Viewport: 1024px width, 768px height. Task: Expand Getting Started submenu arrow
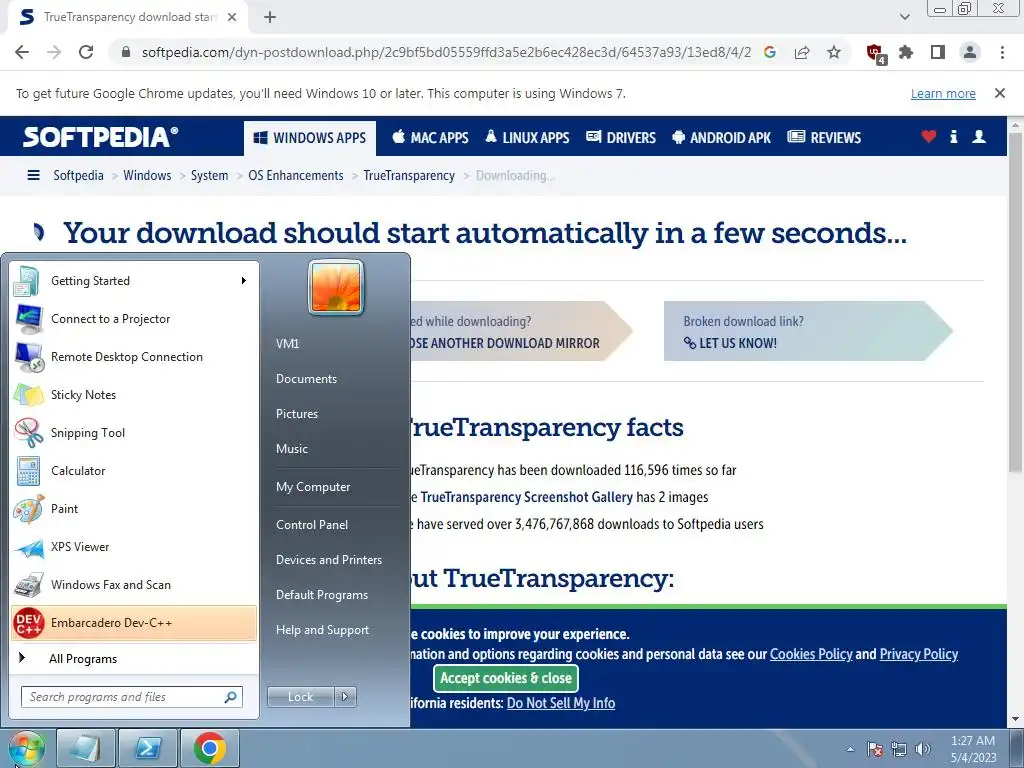pos(244,281)
